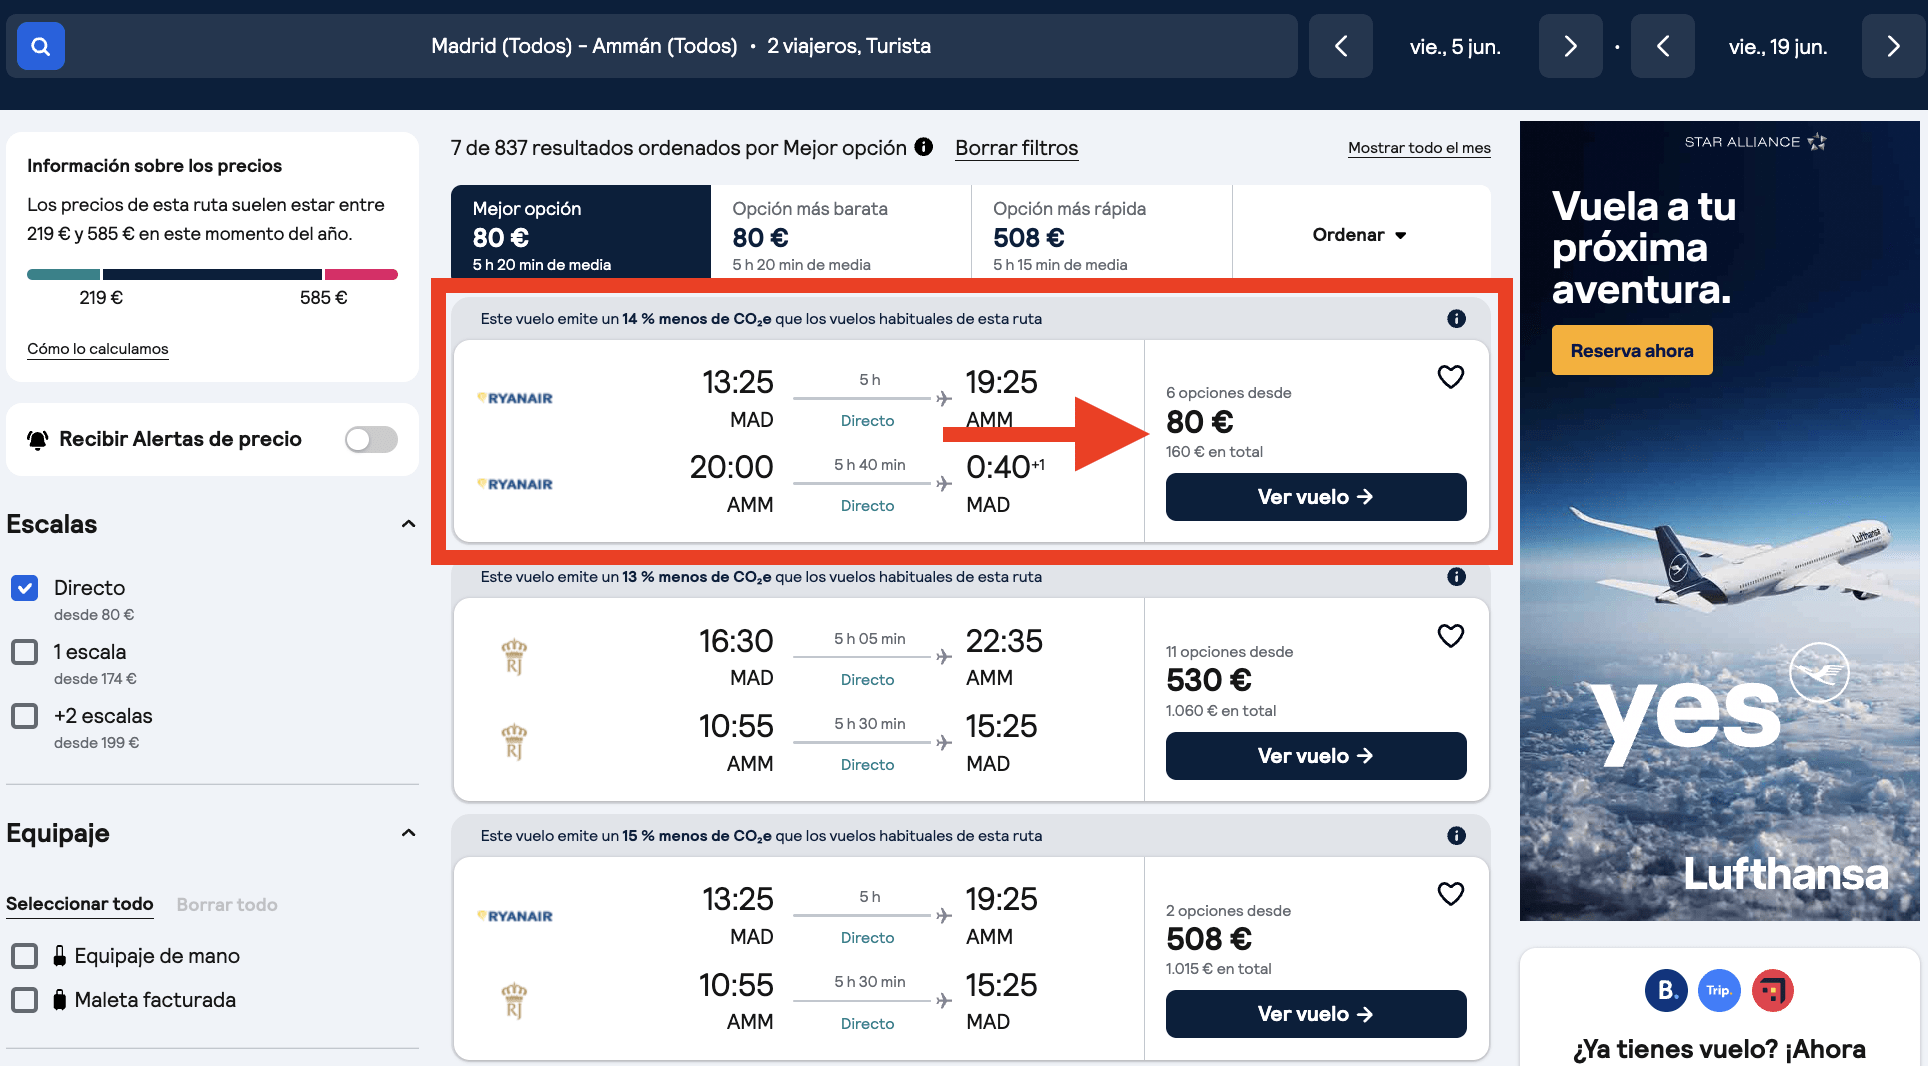Click the search magnifier icon
The image size is (1928, 1066).
pyautogui.click(x=40, y=46)
